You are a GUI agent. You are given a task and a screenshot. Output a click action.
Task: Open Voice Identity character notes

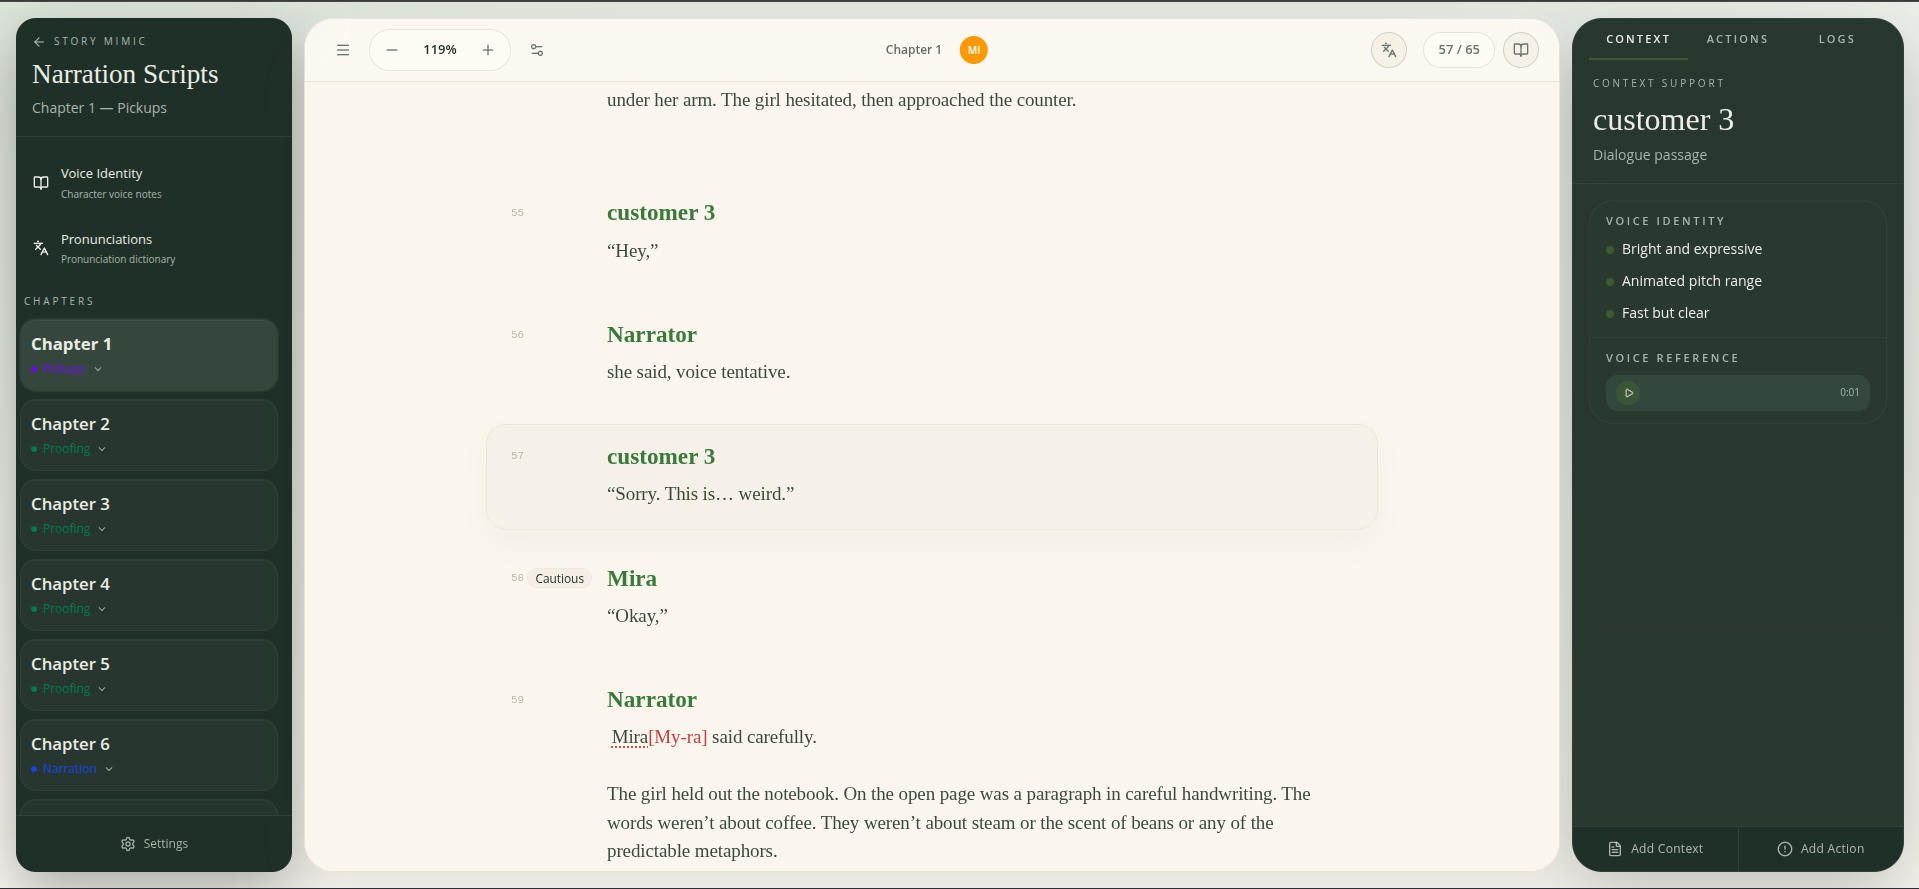tap(101, 183)
